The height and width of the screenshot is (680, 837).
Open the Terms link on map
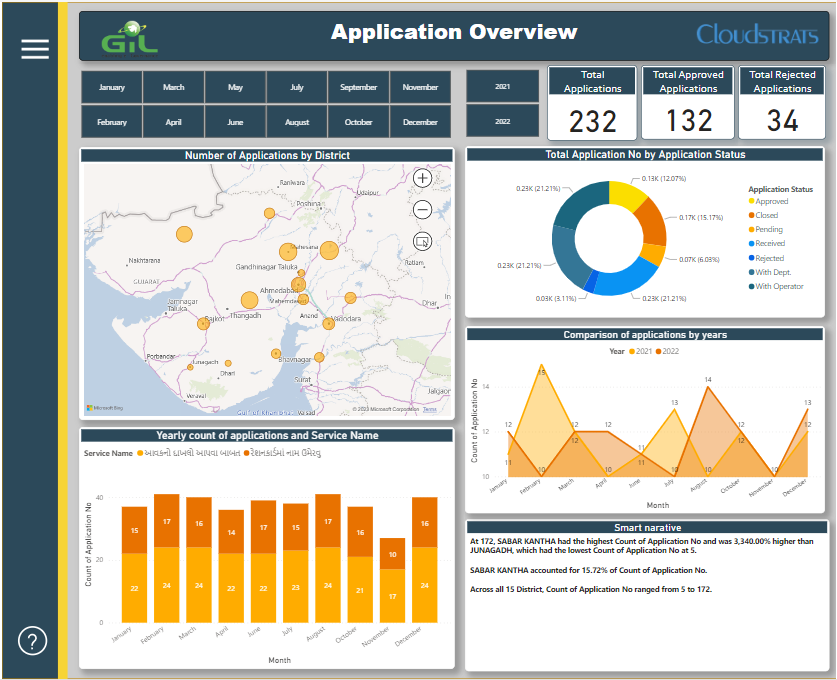tap(429, 409)
